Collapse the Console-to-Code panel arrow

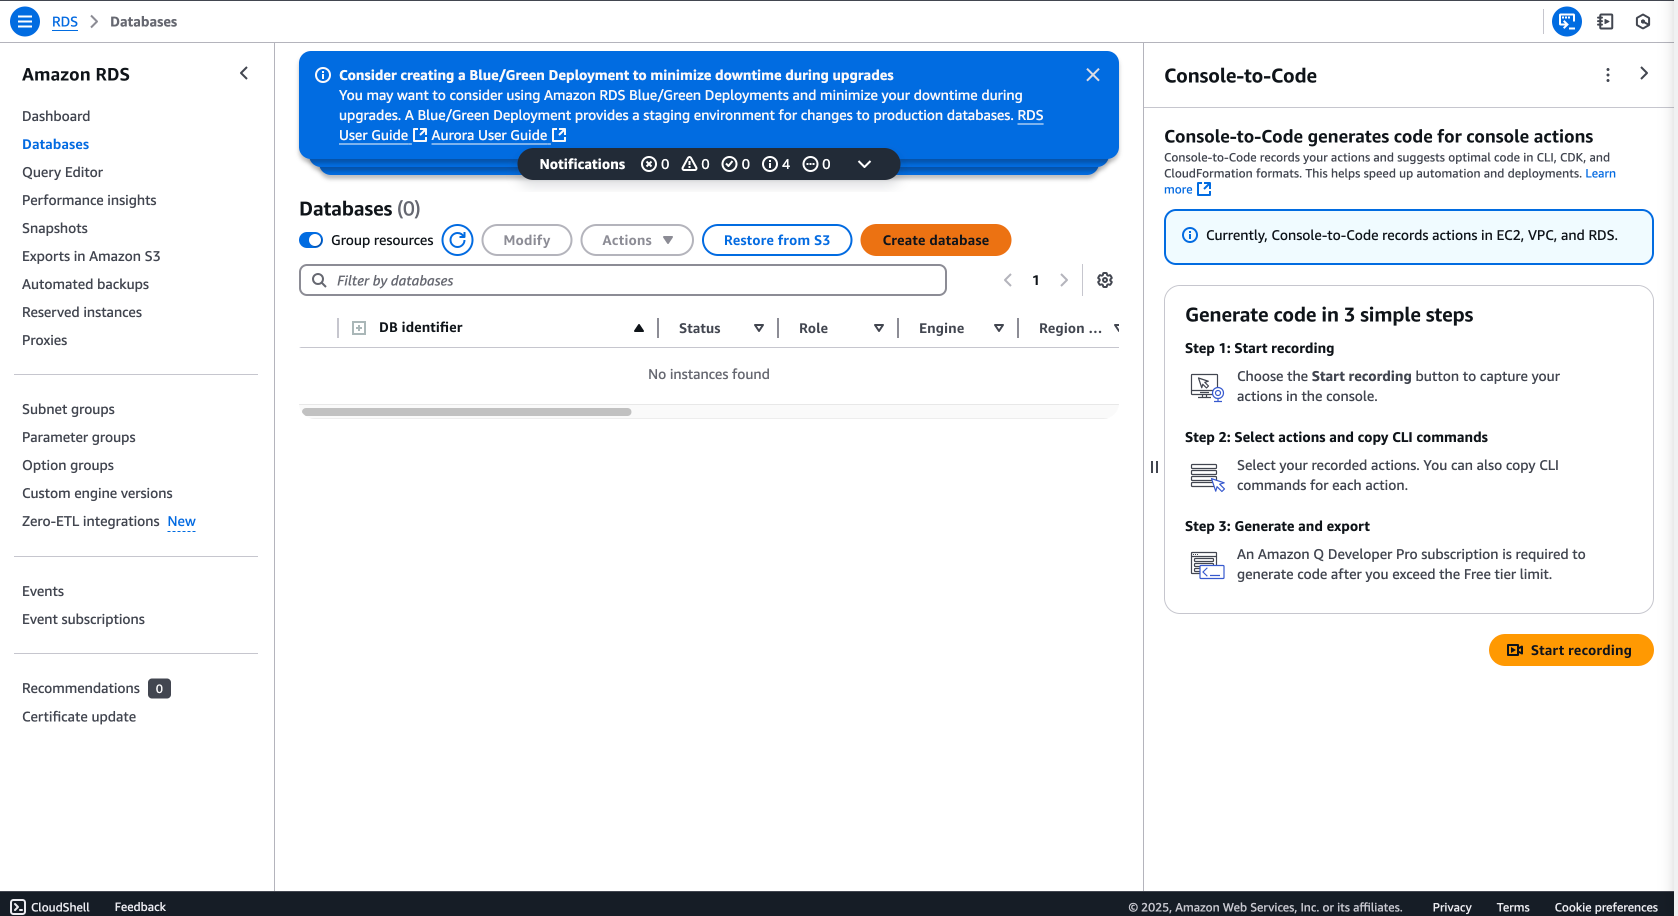(x=1644, y=73)
